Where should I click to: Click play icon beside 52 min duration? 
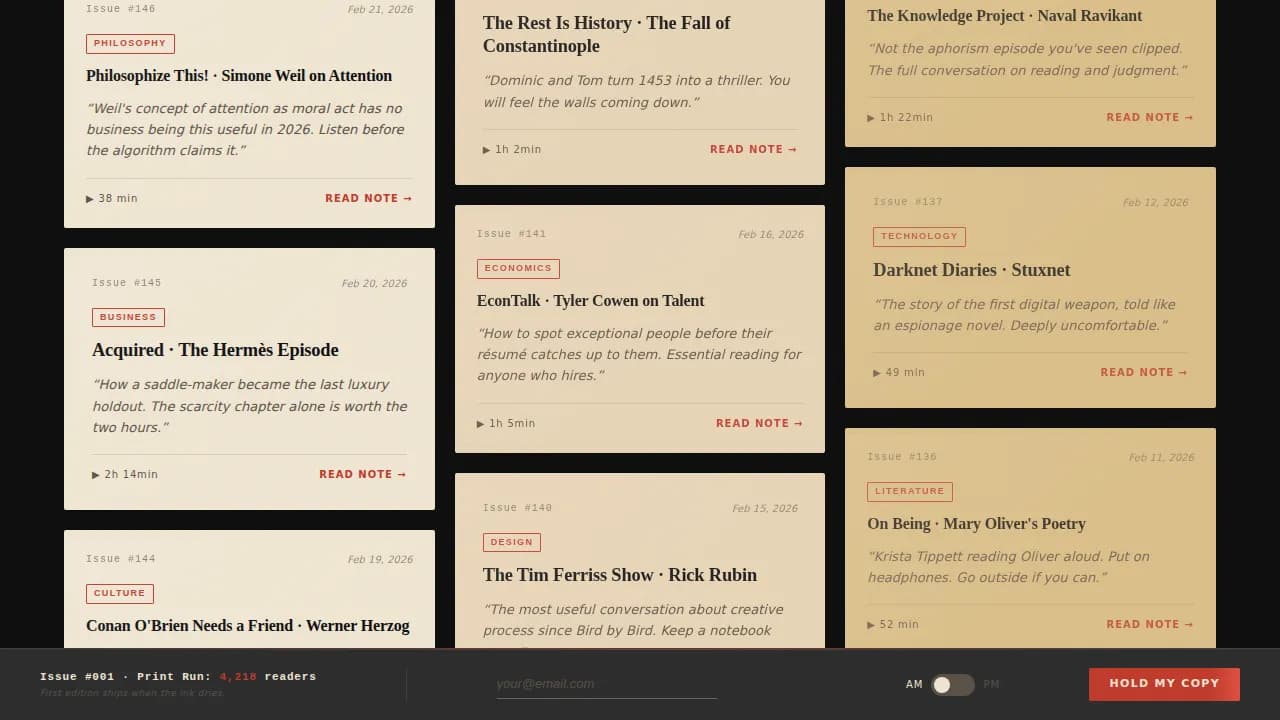pos(871,625)
